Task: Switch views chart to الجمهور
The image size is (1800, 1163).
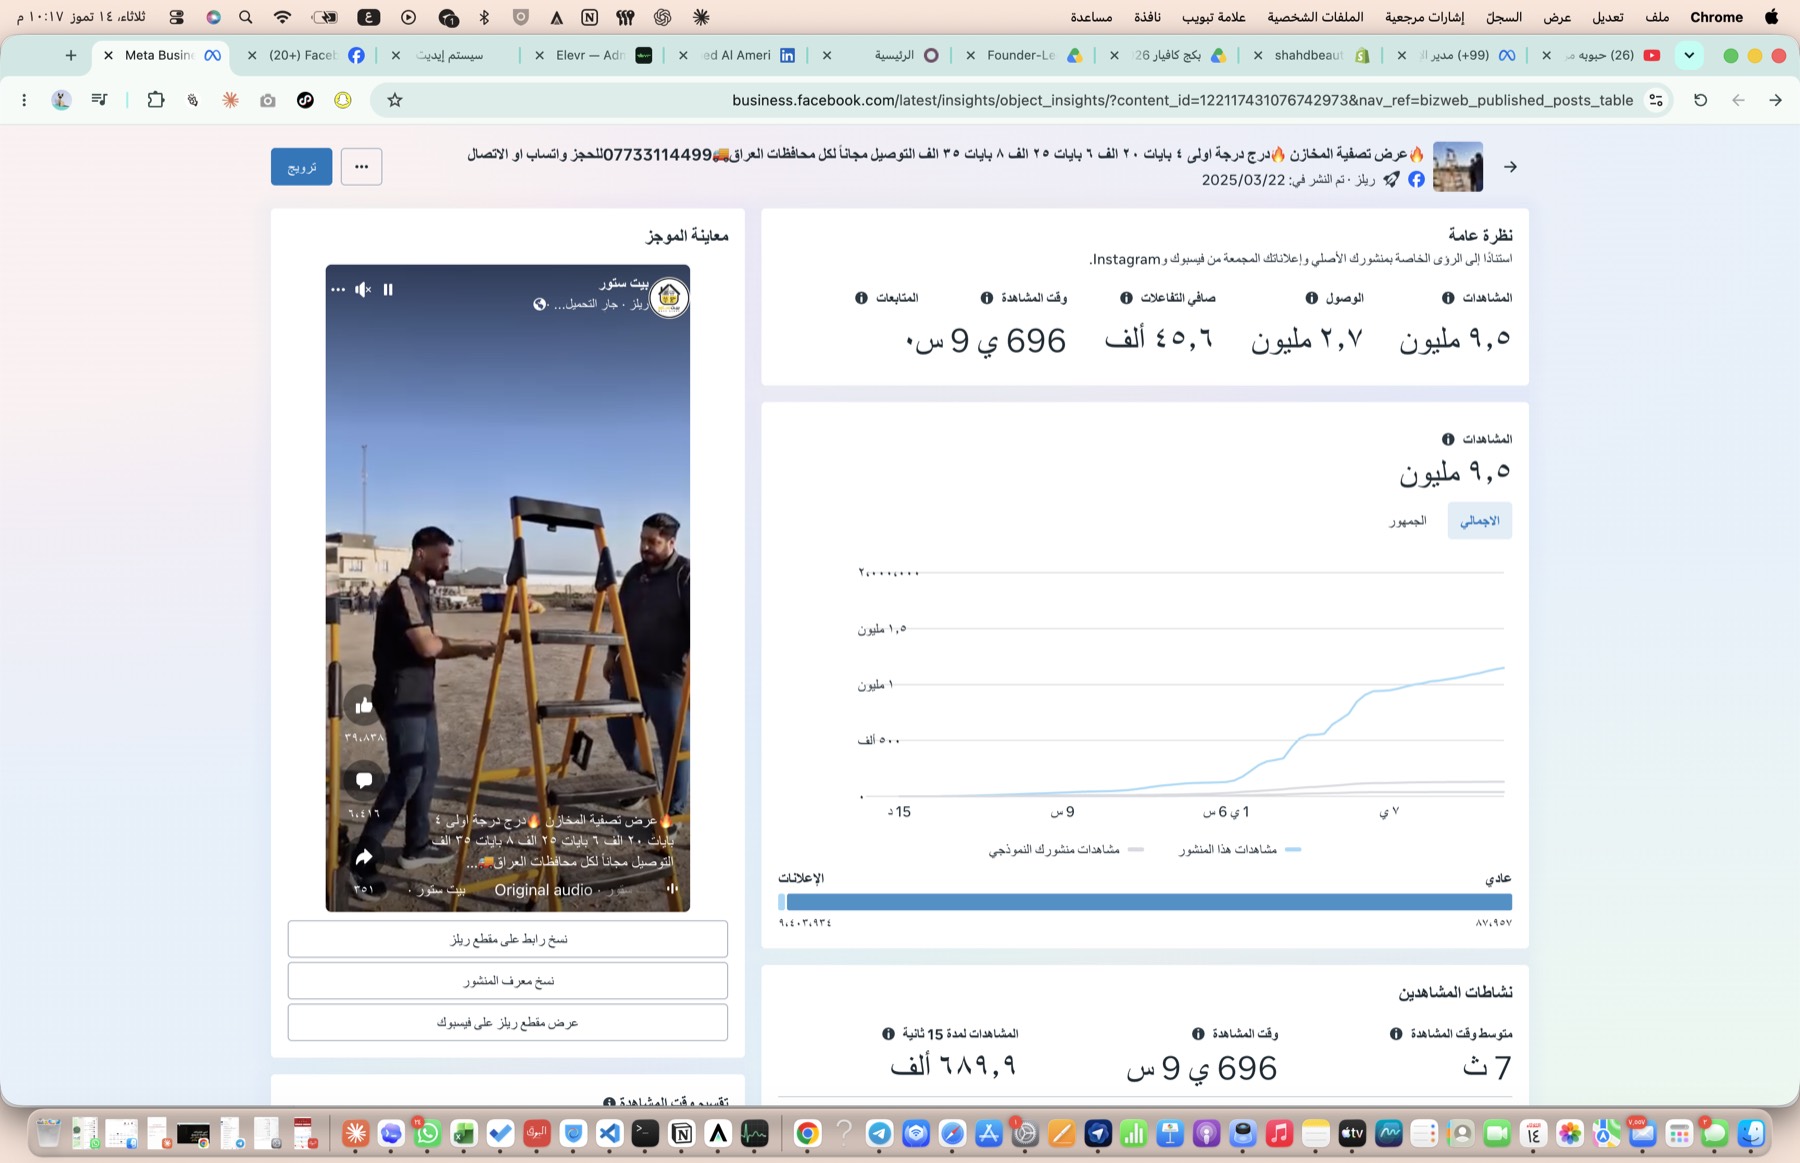Action: point(1407,521)
